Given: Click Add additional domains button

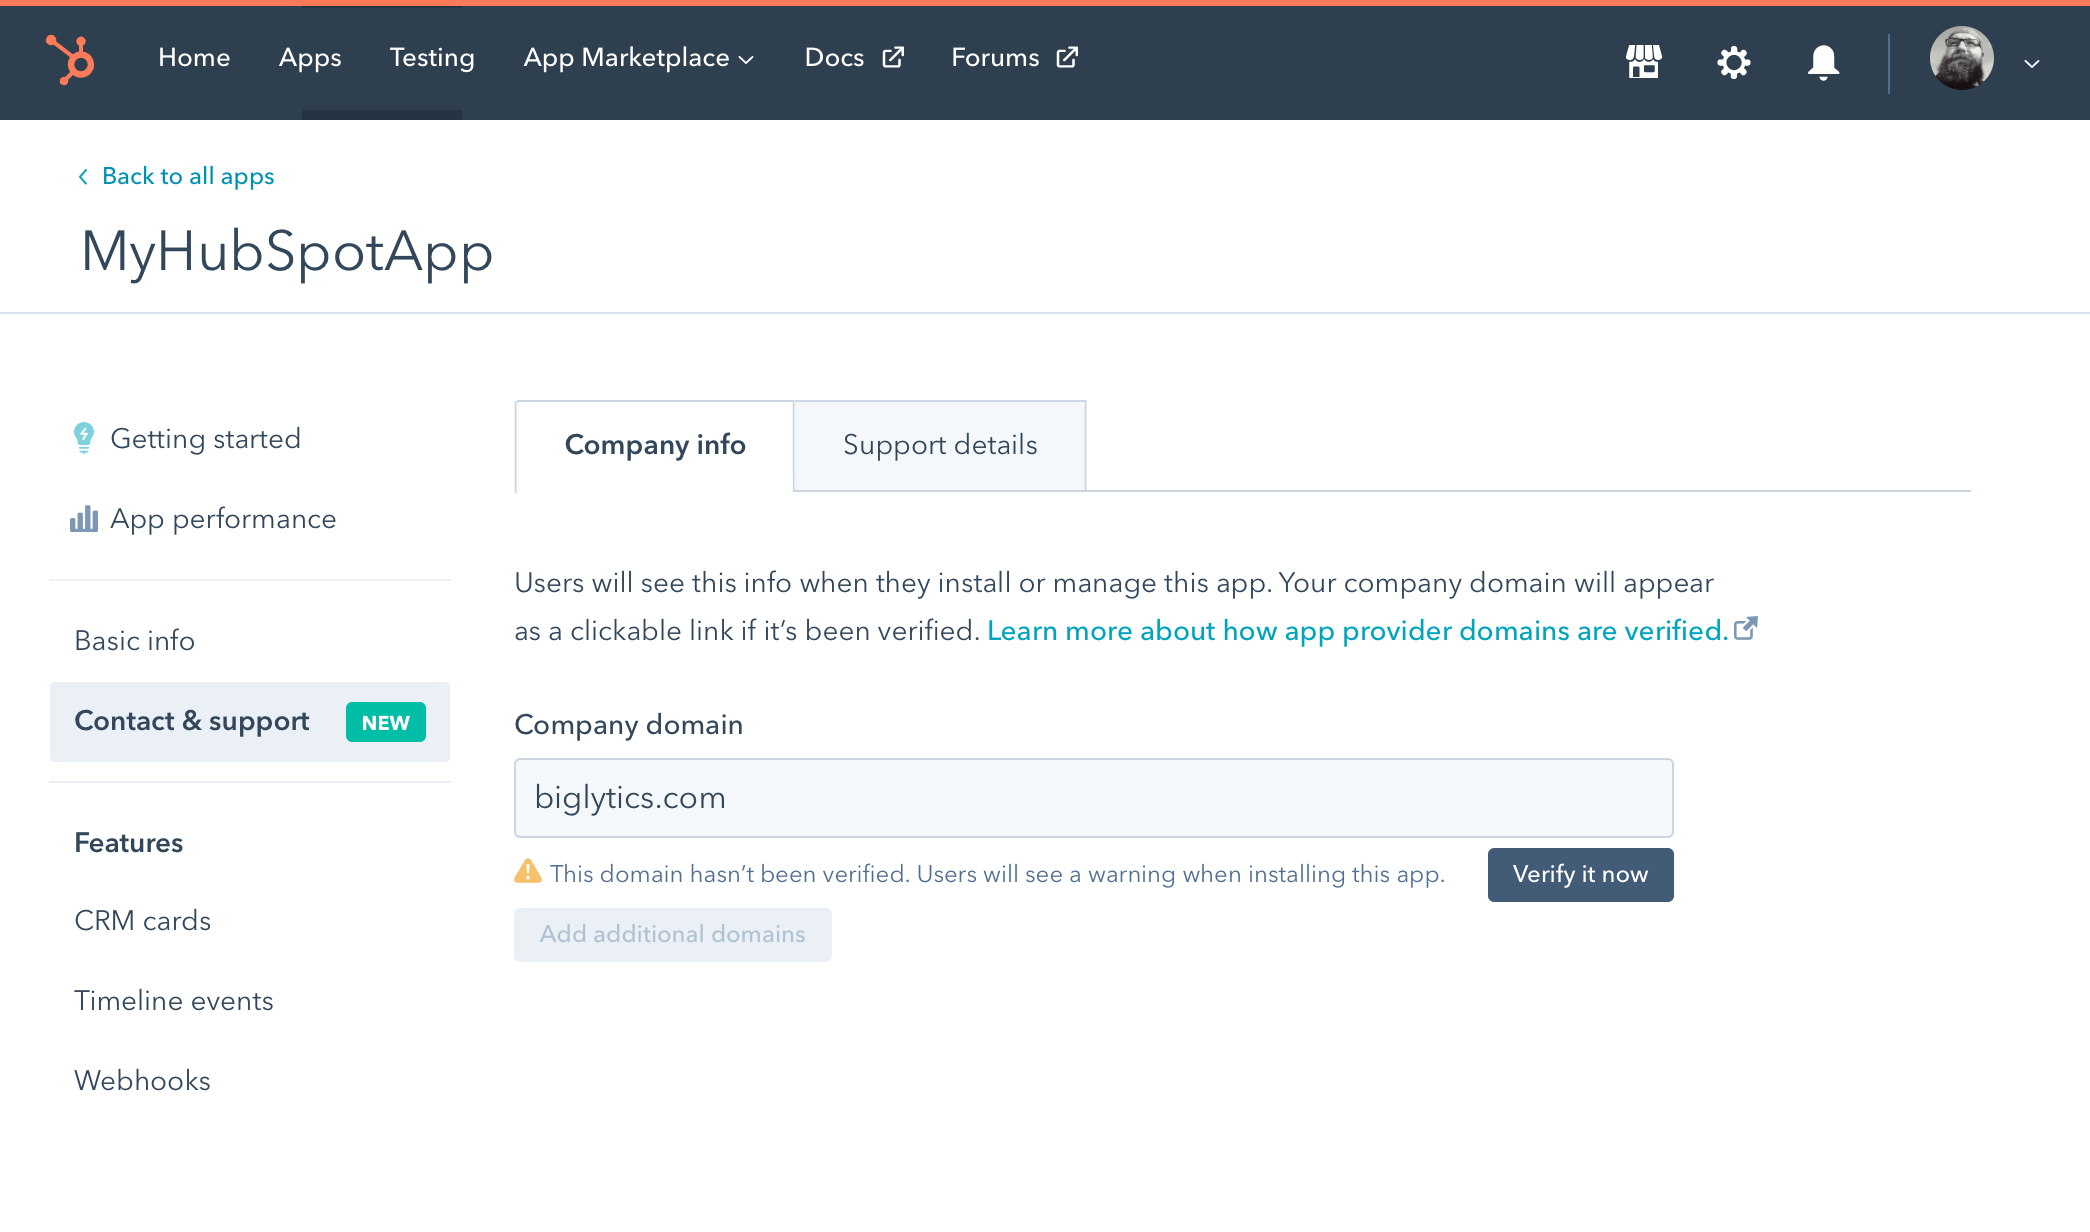Looking at the screenshot, I should 673,935.
